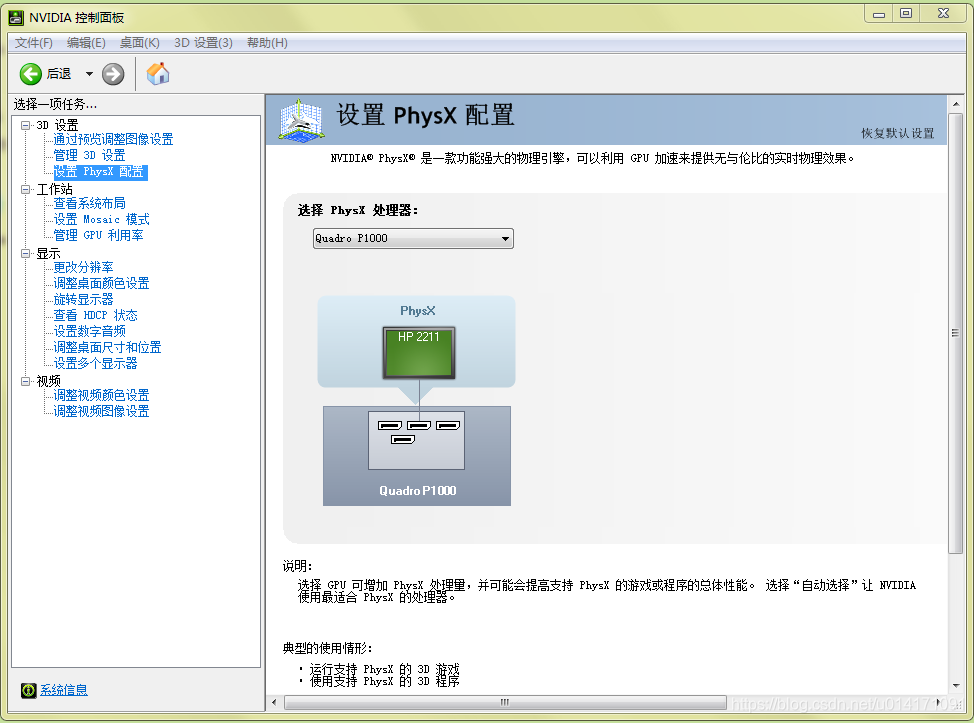Select the HP 2211 monitor icon
The height and width of the screenshot is (723, 974).
pyautogui.click(x=419, y=353)
